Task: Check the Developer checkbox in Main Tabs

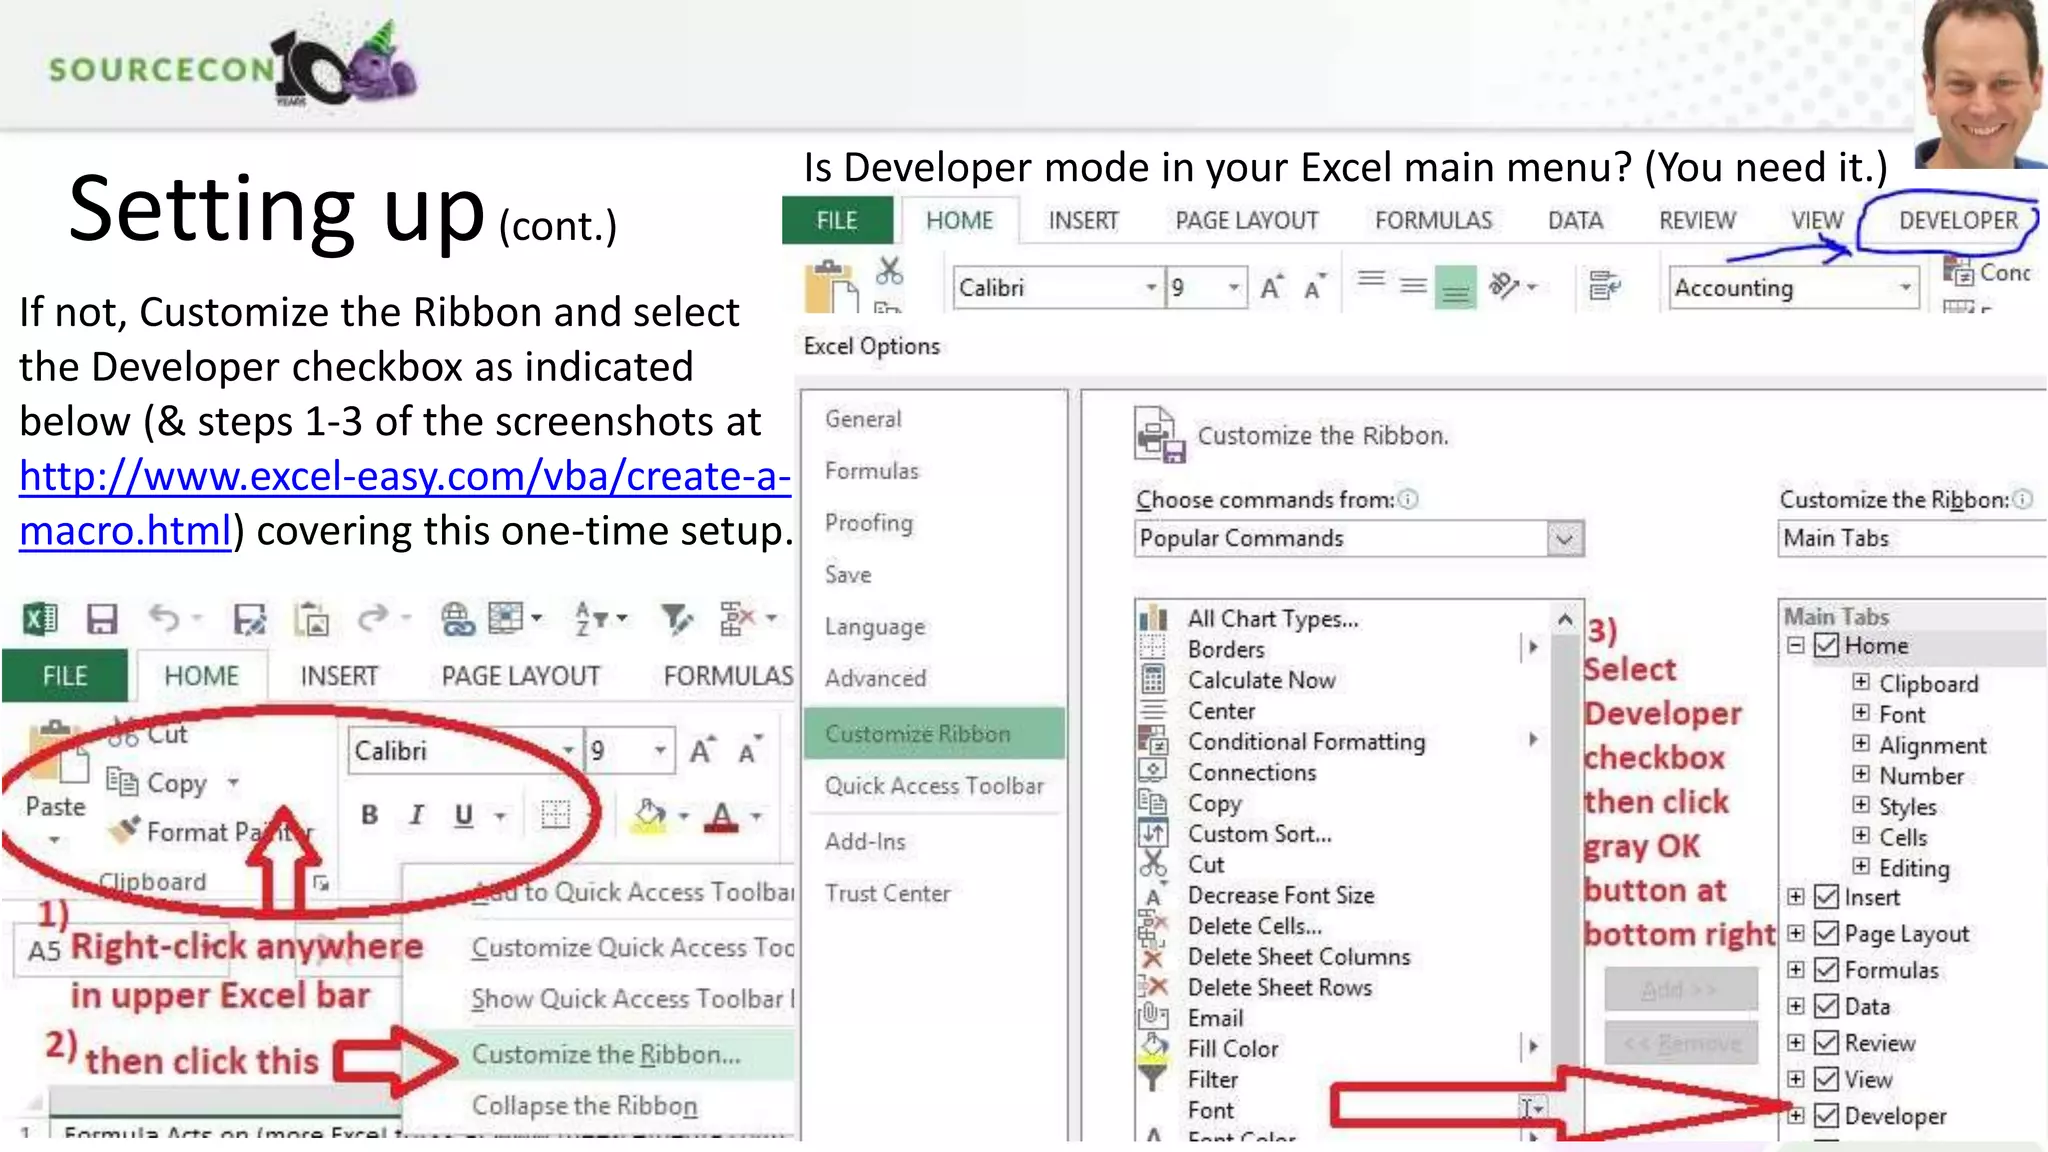Action: coord(1826,1115)
